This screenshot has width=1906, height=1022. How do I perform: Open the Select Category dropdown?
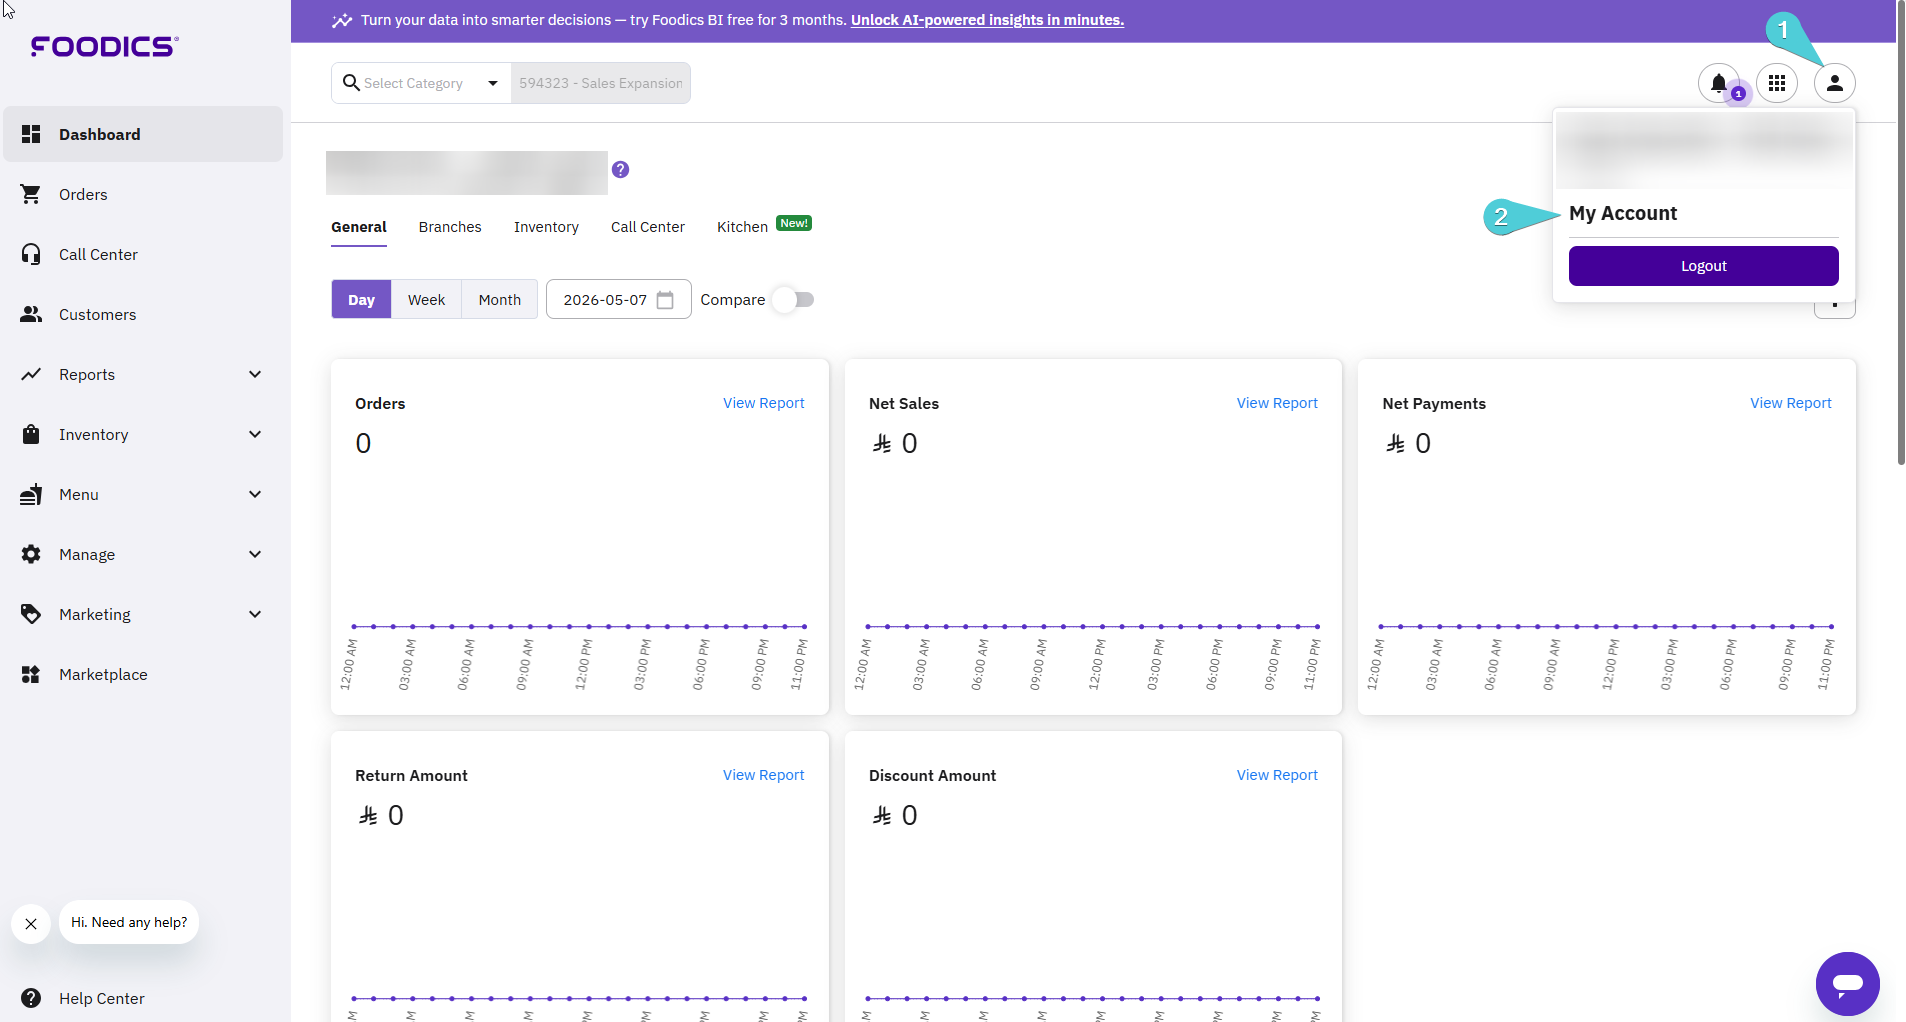click(421, 83)
